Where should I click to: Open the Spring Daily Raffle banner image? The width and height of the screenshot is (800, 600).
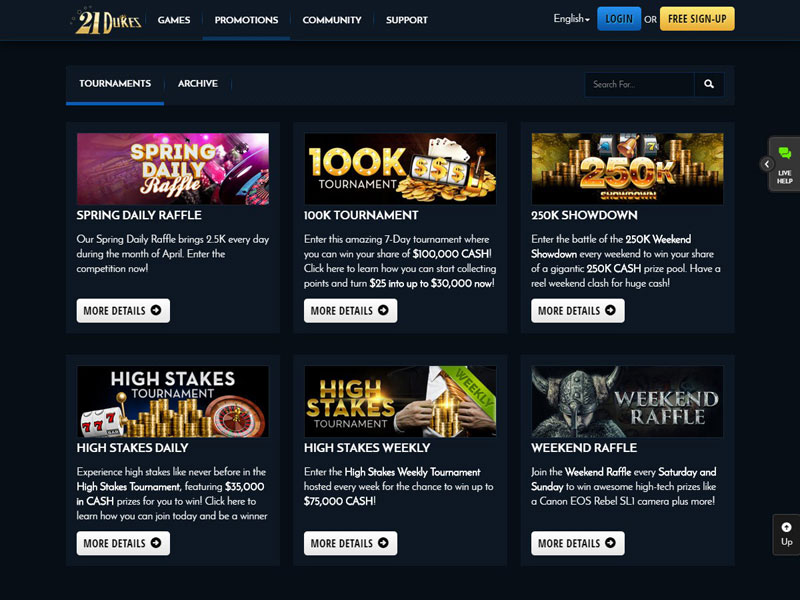coord(173,169)
